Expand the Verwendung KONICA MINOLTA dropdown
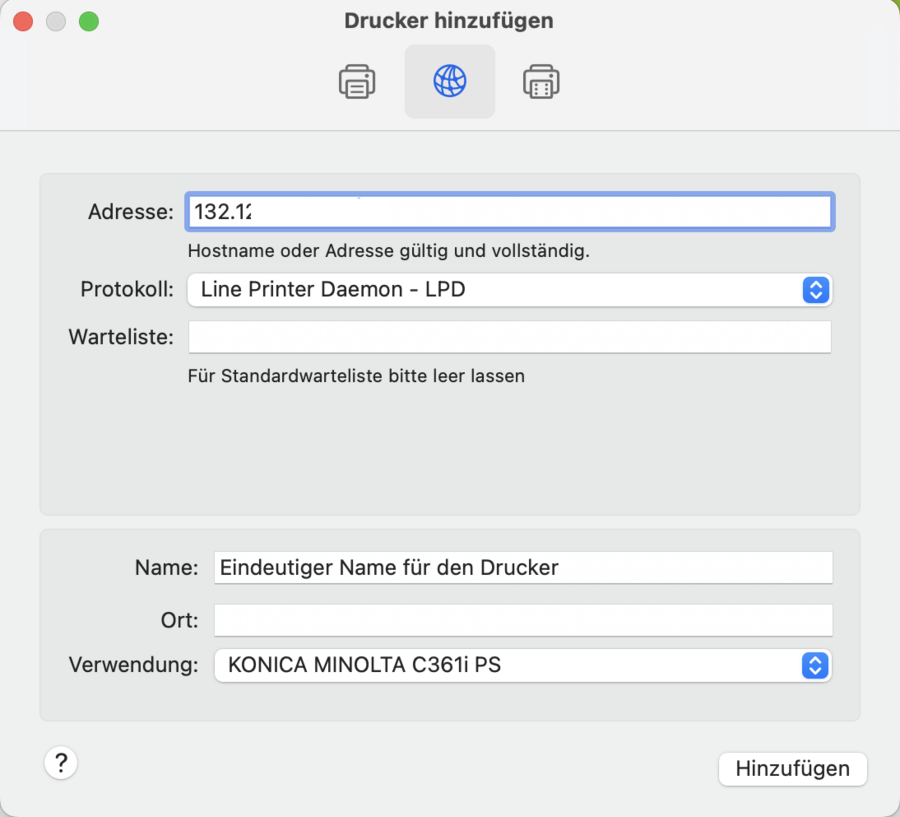This screenshot has width=900, height=817. click(x=523, y=664)
